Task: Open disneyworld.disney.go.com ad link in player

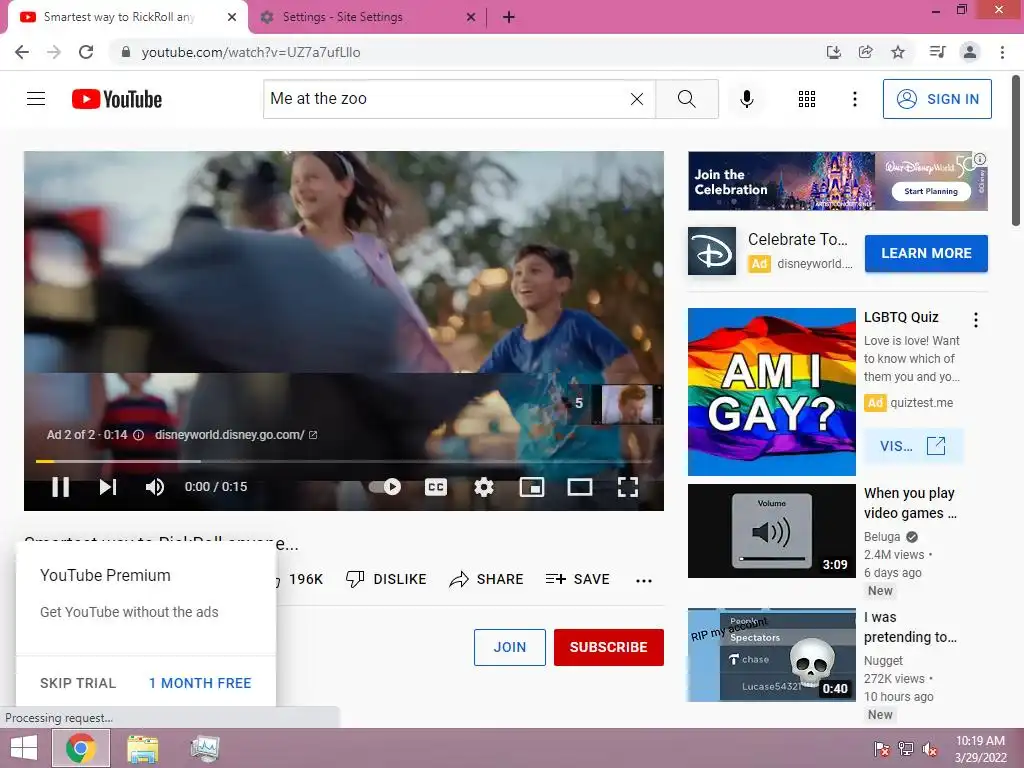Action: pos(236,434)
